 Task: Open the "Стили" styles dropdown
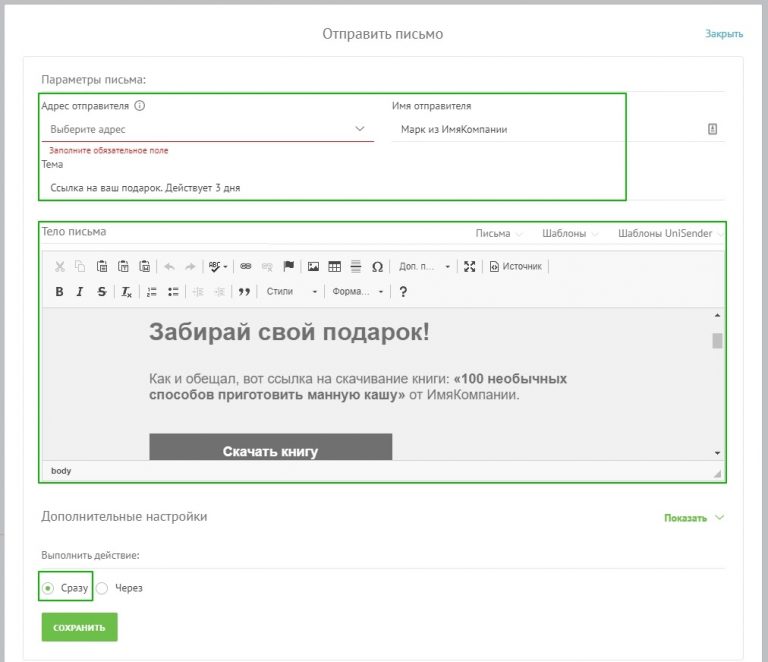[x=291, y=292]
